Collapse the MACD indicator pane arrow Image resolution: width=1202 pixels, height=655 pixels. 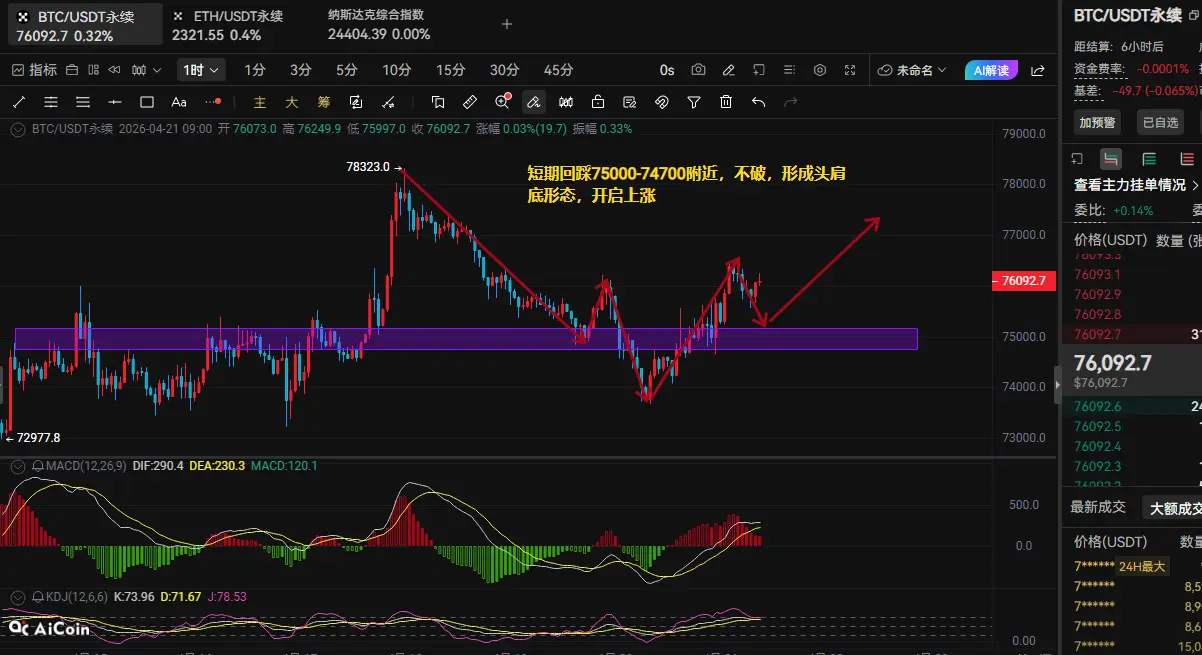point(17,466)
